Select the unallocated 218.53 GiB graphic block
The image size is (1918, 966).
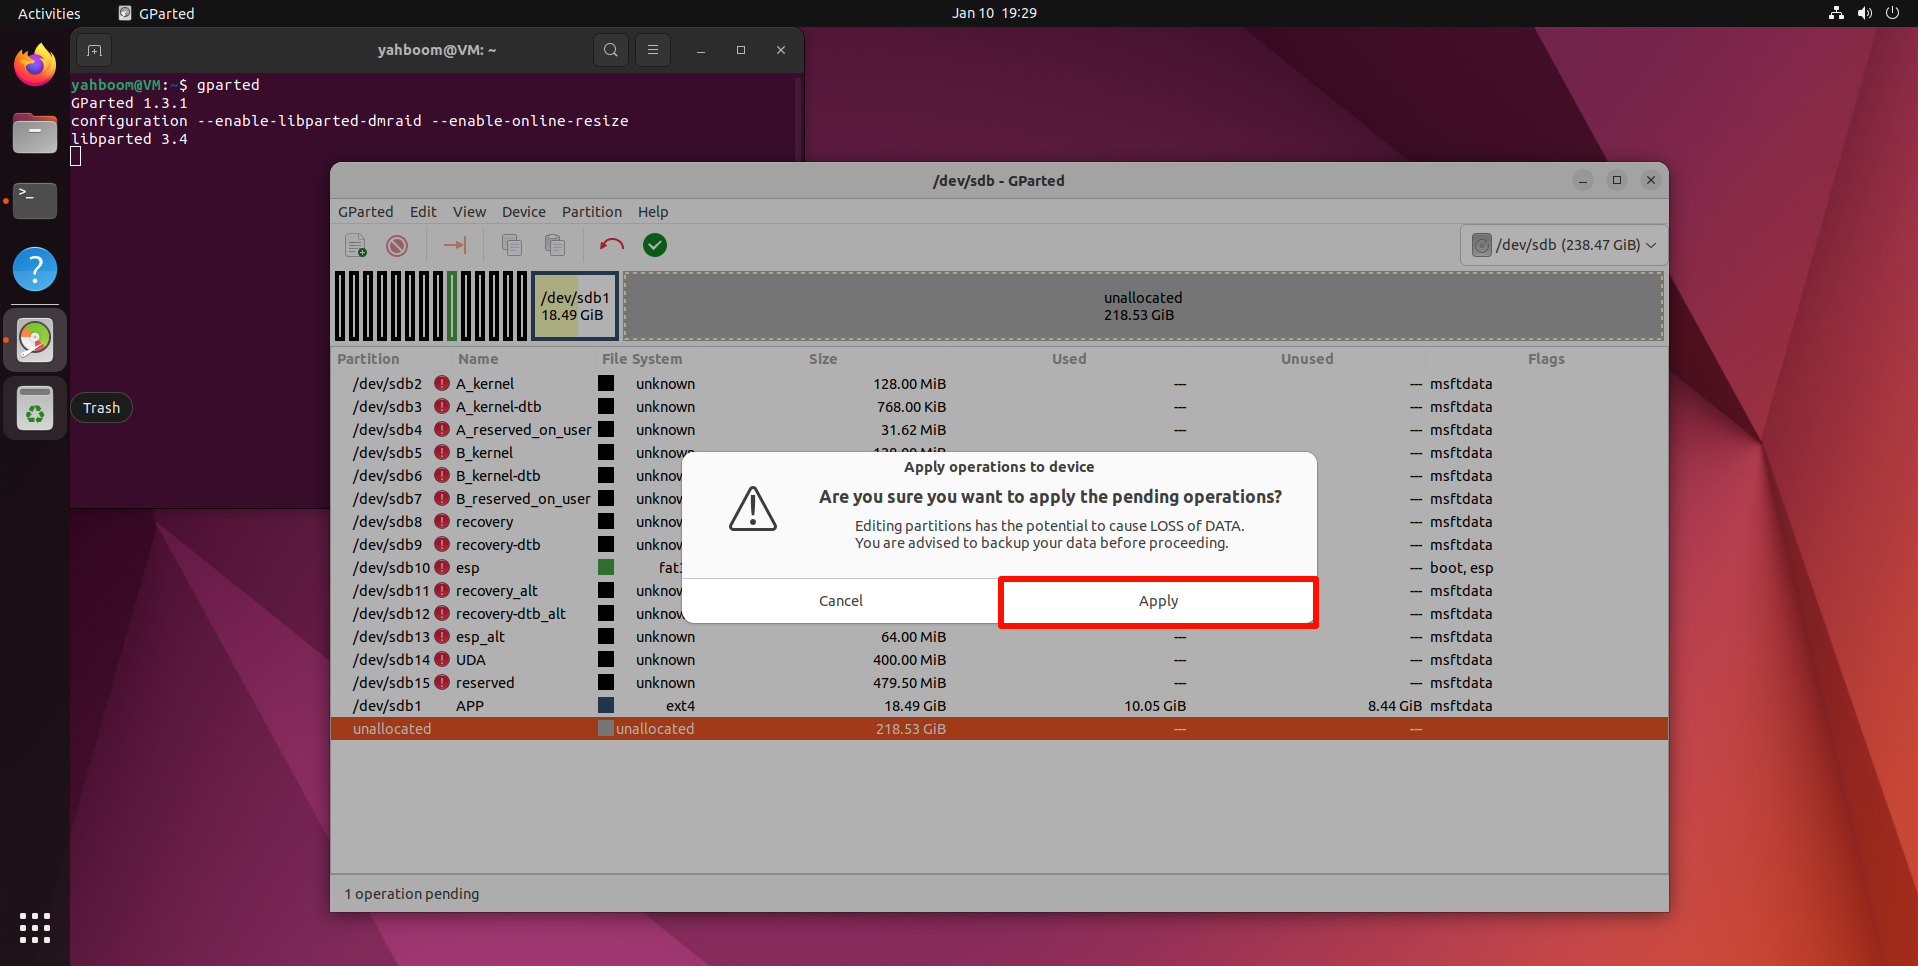point(1142,306)
